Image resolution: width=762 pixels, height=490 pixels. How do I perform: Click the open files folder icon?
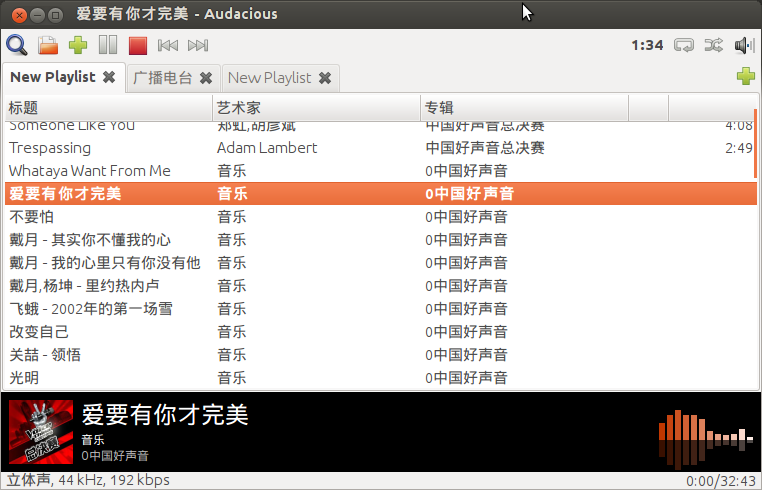pos(48,45)
